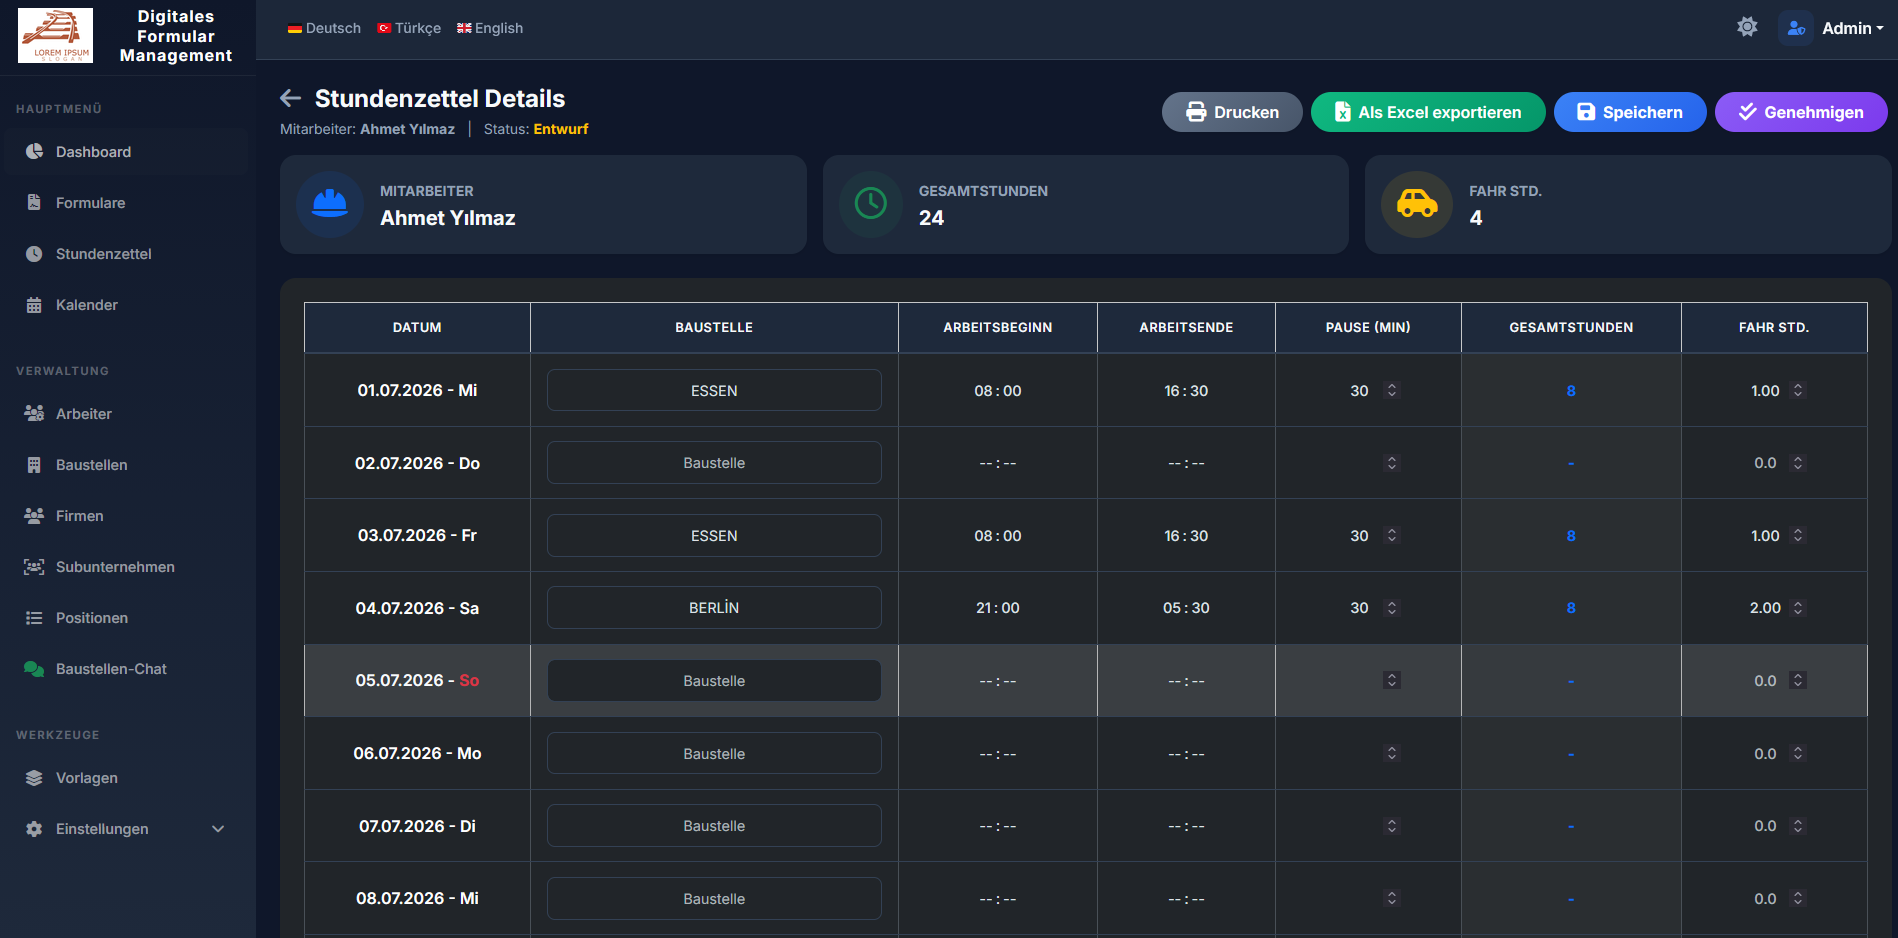Open Baustelle dropdown for Sunday 05.07.2026
The width and height of the screenshot is (1898, 938).
tap(714, 680)
